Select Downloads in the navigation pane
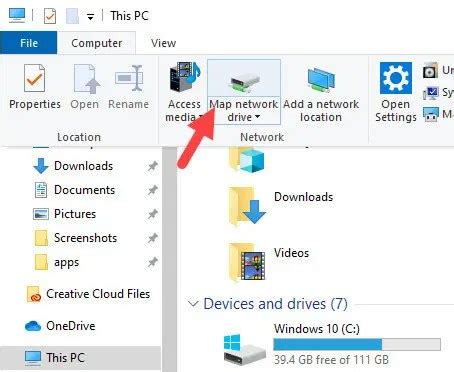 click(83, 166)
